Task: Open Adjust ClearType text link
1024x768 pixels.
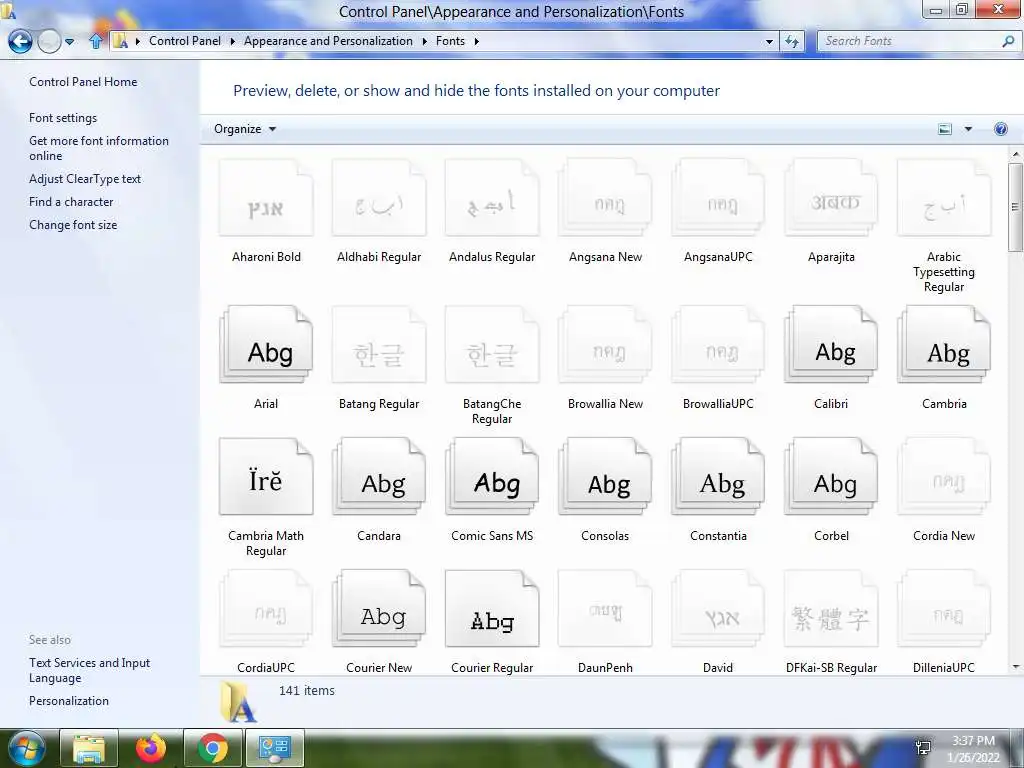Action: [x=85, y=178]
